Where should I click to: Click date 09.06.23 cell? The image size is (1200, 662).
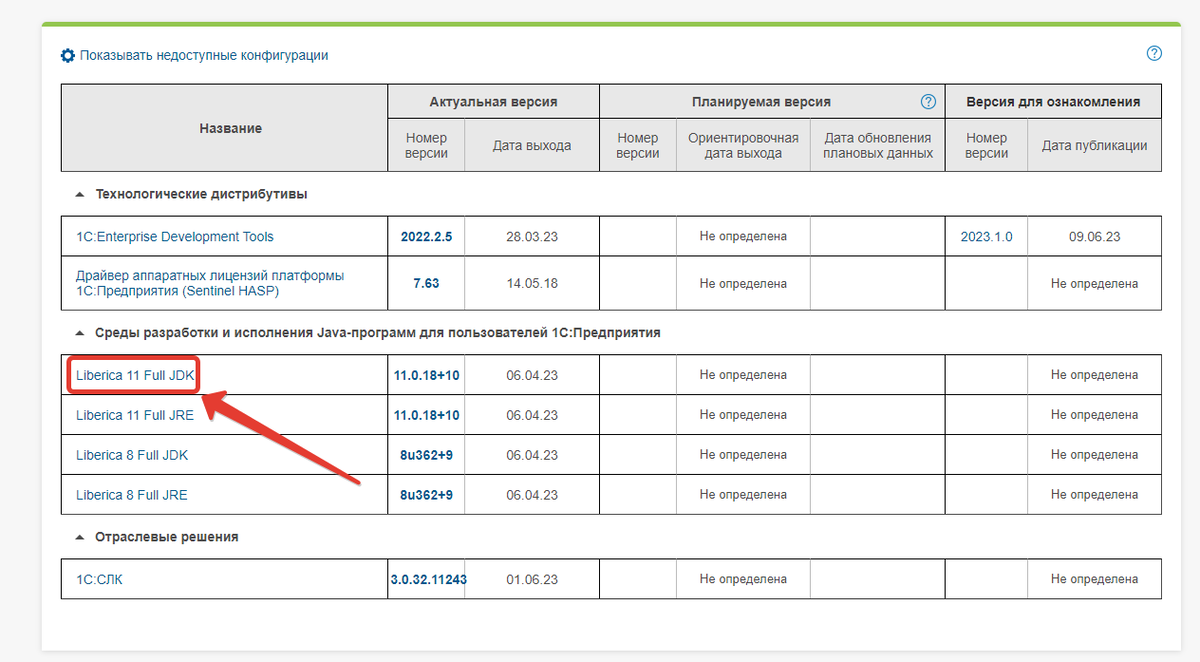(1094, 237)
